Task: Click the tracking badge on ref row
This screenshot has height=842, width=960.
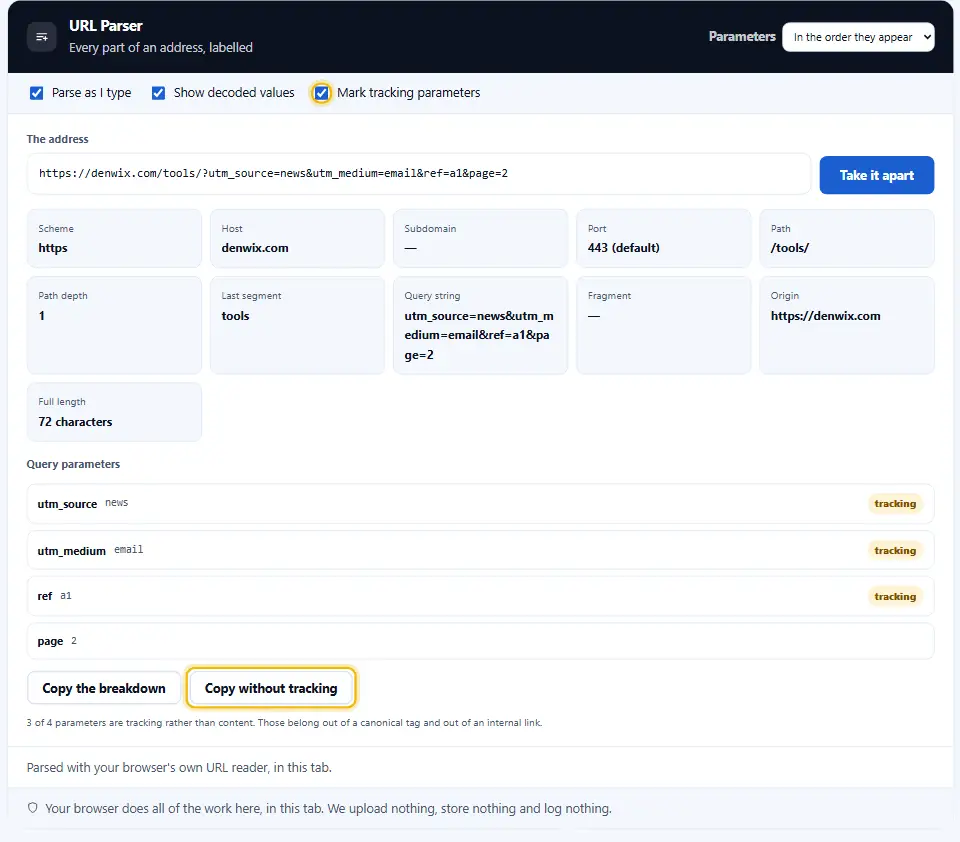Action: tap(894, 596)
